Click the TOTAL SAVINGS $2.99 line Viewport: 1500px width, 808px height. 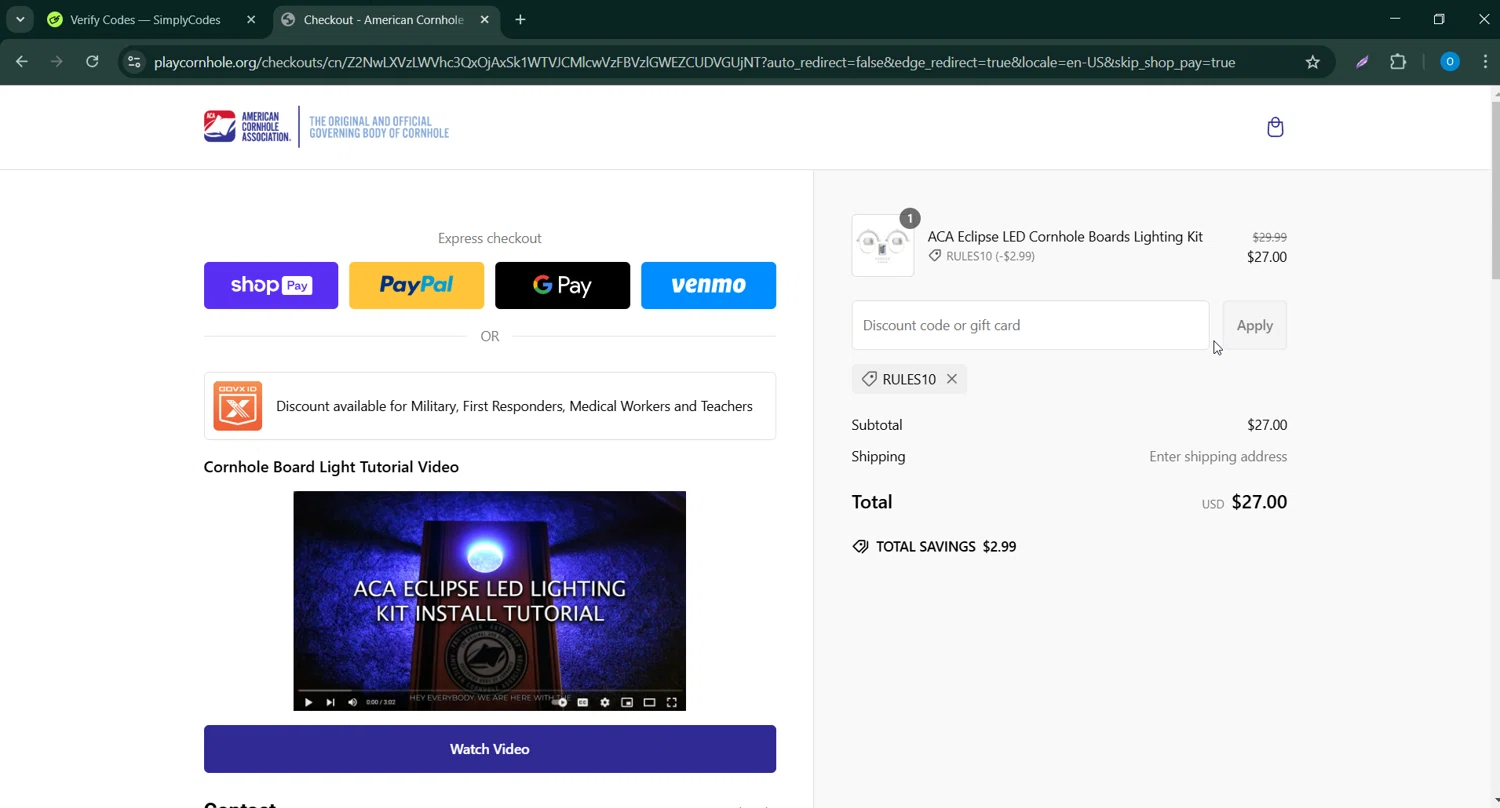point(934,547)
